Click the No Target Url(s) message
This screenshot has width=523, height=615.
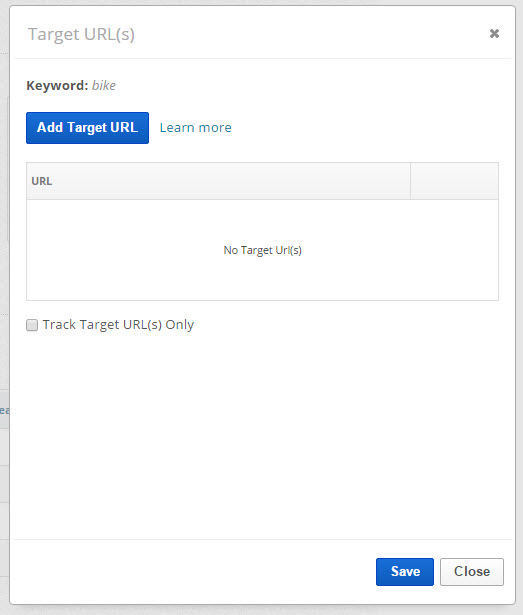tap(262, 250)
